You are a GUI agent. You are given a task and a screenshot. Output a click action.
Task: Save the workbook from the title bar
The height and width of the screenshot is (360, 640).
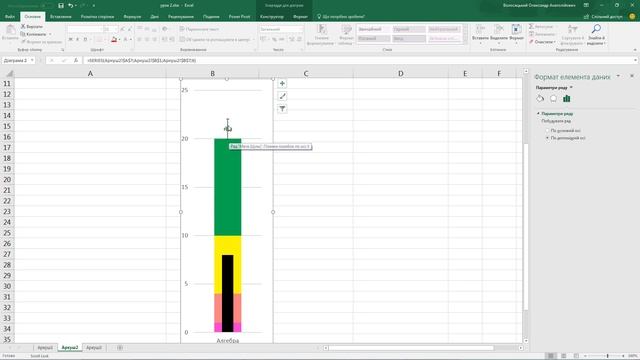pyautogui.click(x=61, y=6)
